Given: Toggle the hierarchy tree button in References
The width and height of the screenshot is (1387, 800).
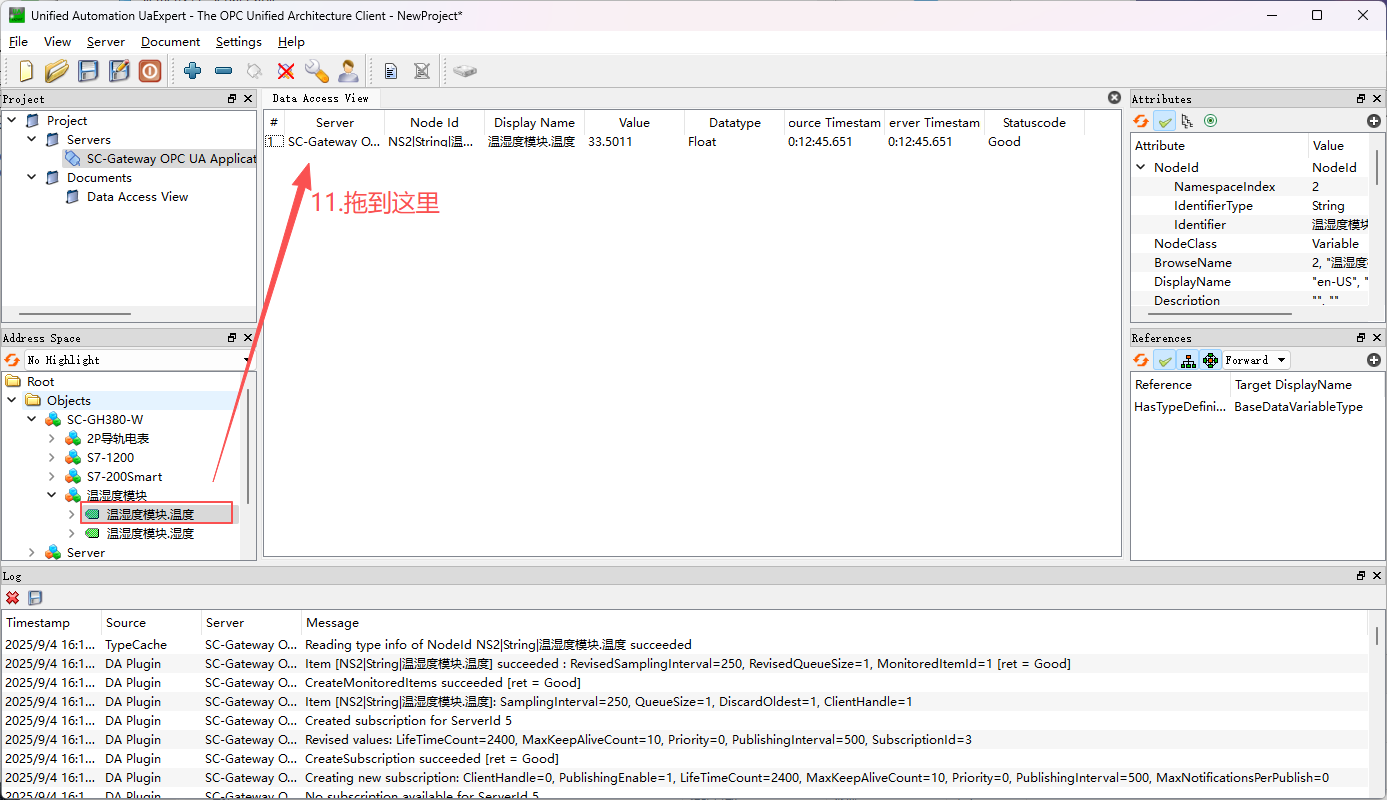Looking at the screenshot, I should 1188,360.
